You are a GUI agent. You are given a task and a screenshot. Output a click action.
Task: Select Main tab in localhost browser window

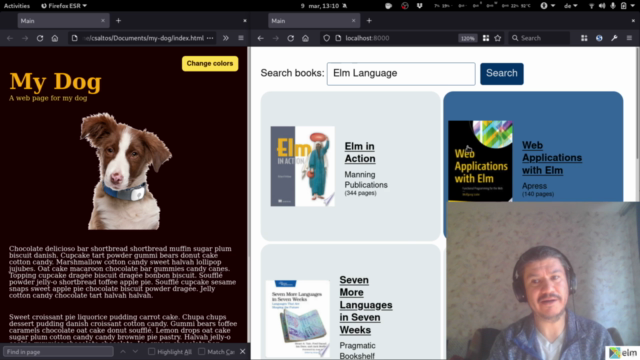point(313,20)
